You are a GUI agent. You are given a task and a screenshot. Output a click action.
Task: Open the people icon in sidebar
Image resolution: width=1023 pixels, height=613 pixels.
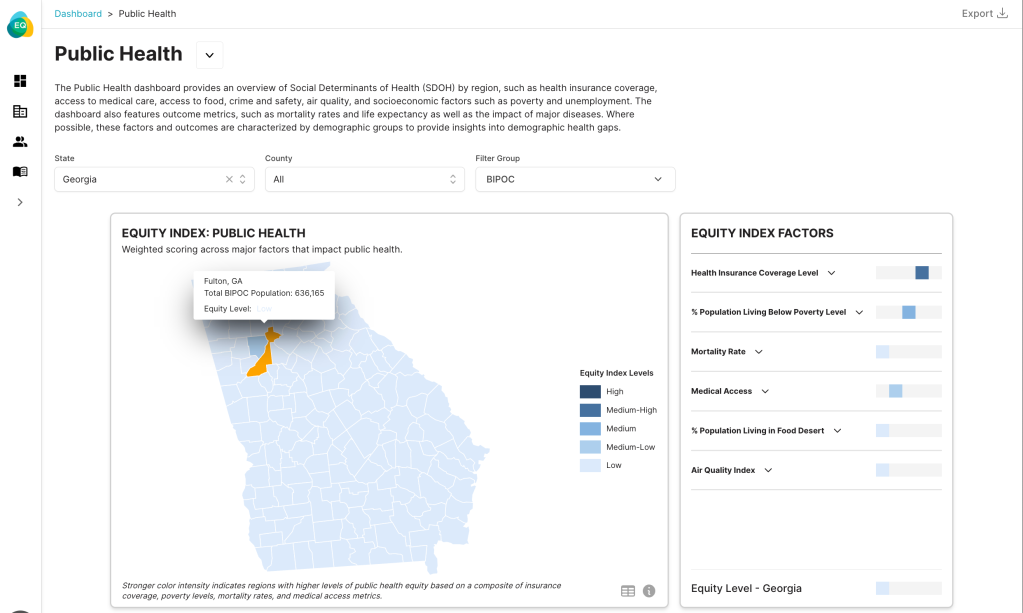click(x=20, y=142)
